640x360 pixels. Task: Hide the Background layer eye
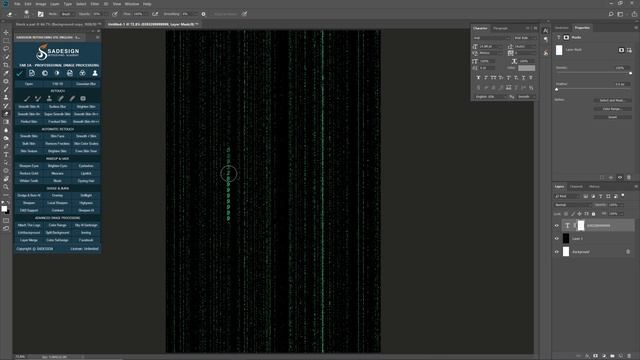pos(556,252)
